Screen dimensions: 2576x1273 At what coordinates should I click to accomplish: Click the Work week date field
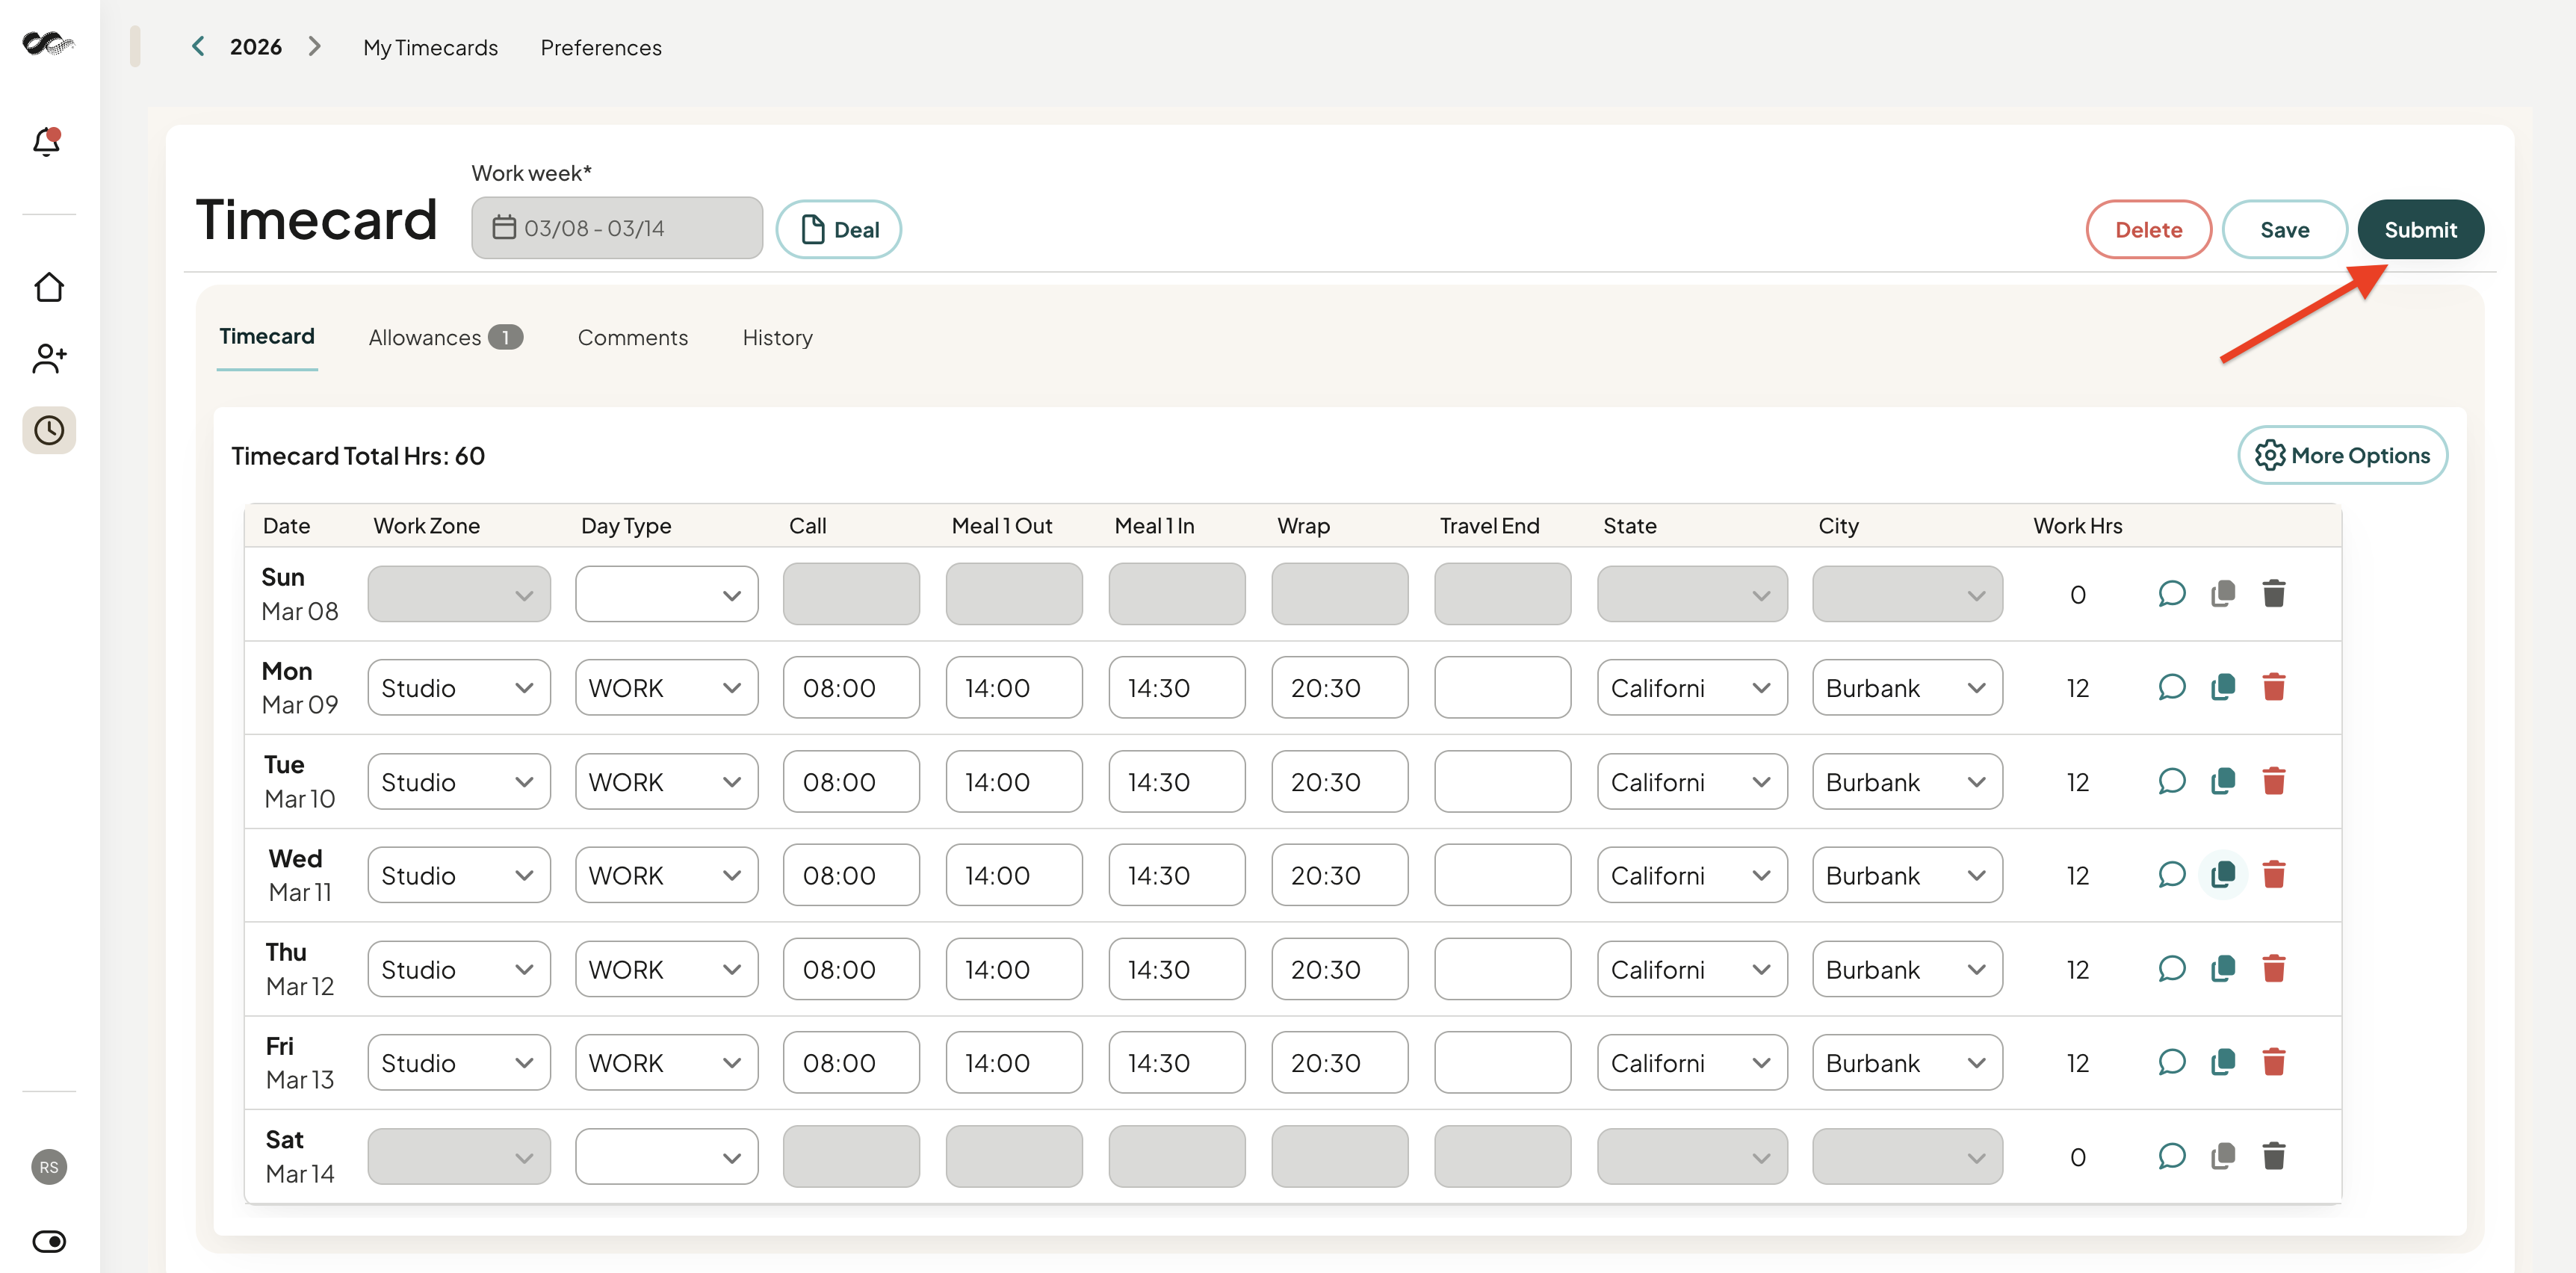617,228
